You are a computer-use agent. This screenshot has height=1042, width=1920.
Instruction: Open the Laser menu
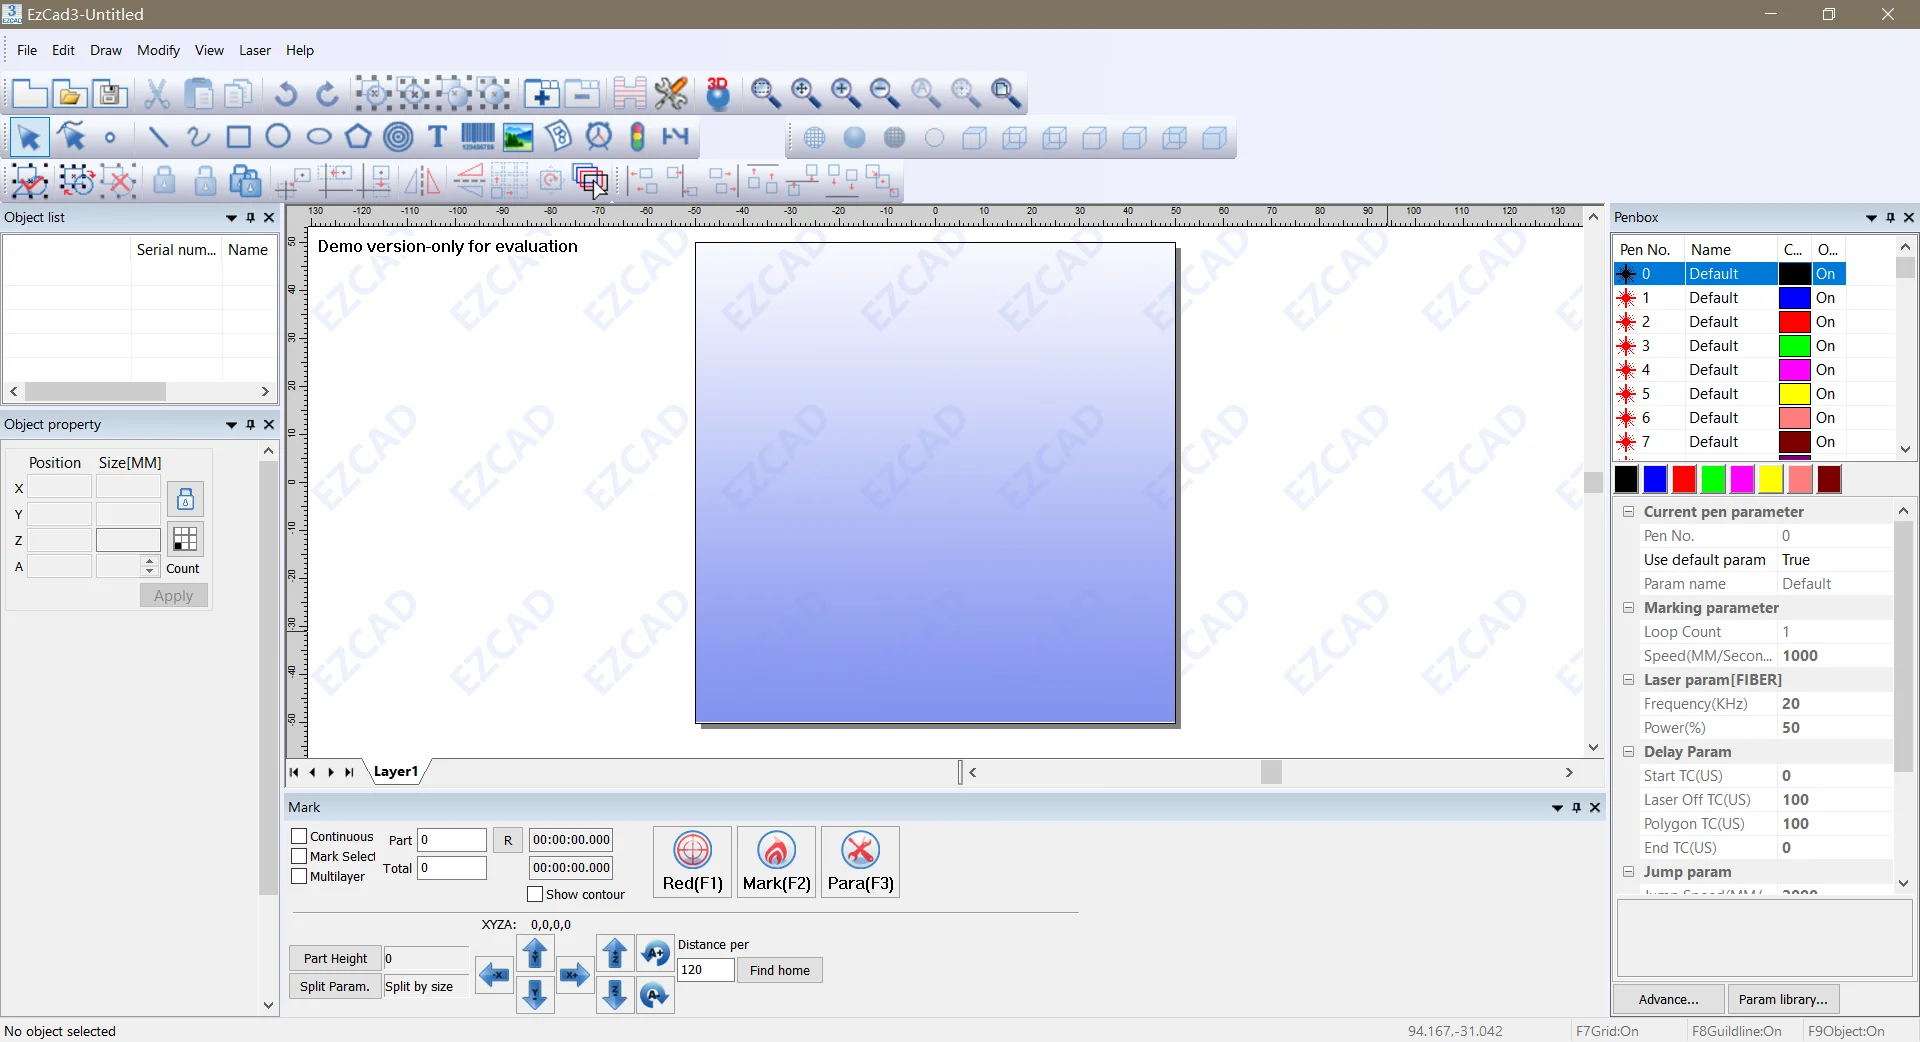(254, 50)
